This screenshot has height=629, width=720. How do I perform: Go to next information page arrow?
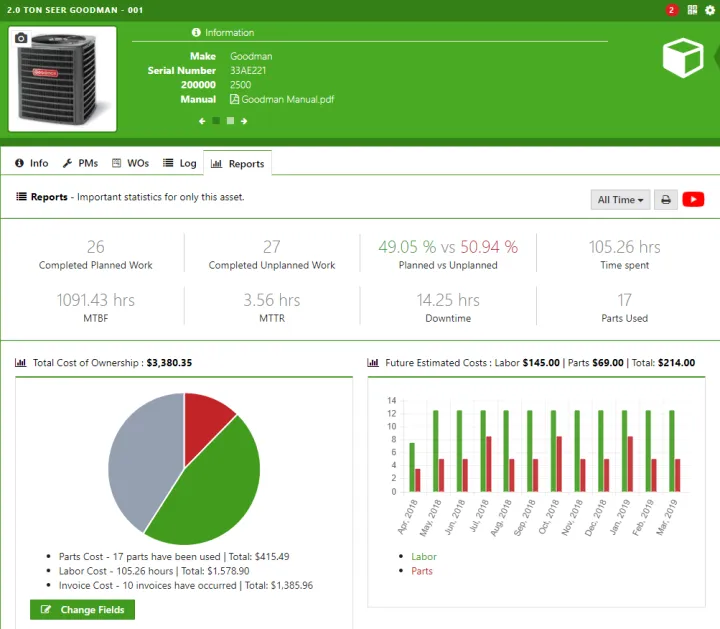click(244, 121)
